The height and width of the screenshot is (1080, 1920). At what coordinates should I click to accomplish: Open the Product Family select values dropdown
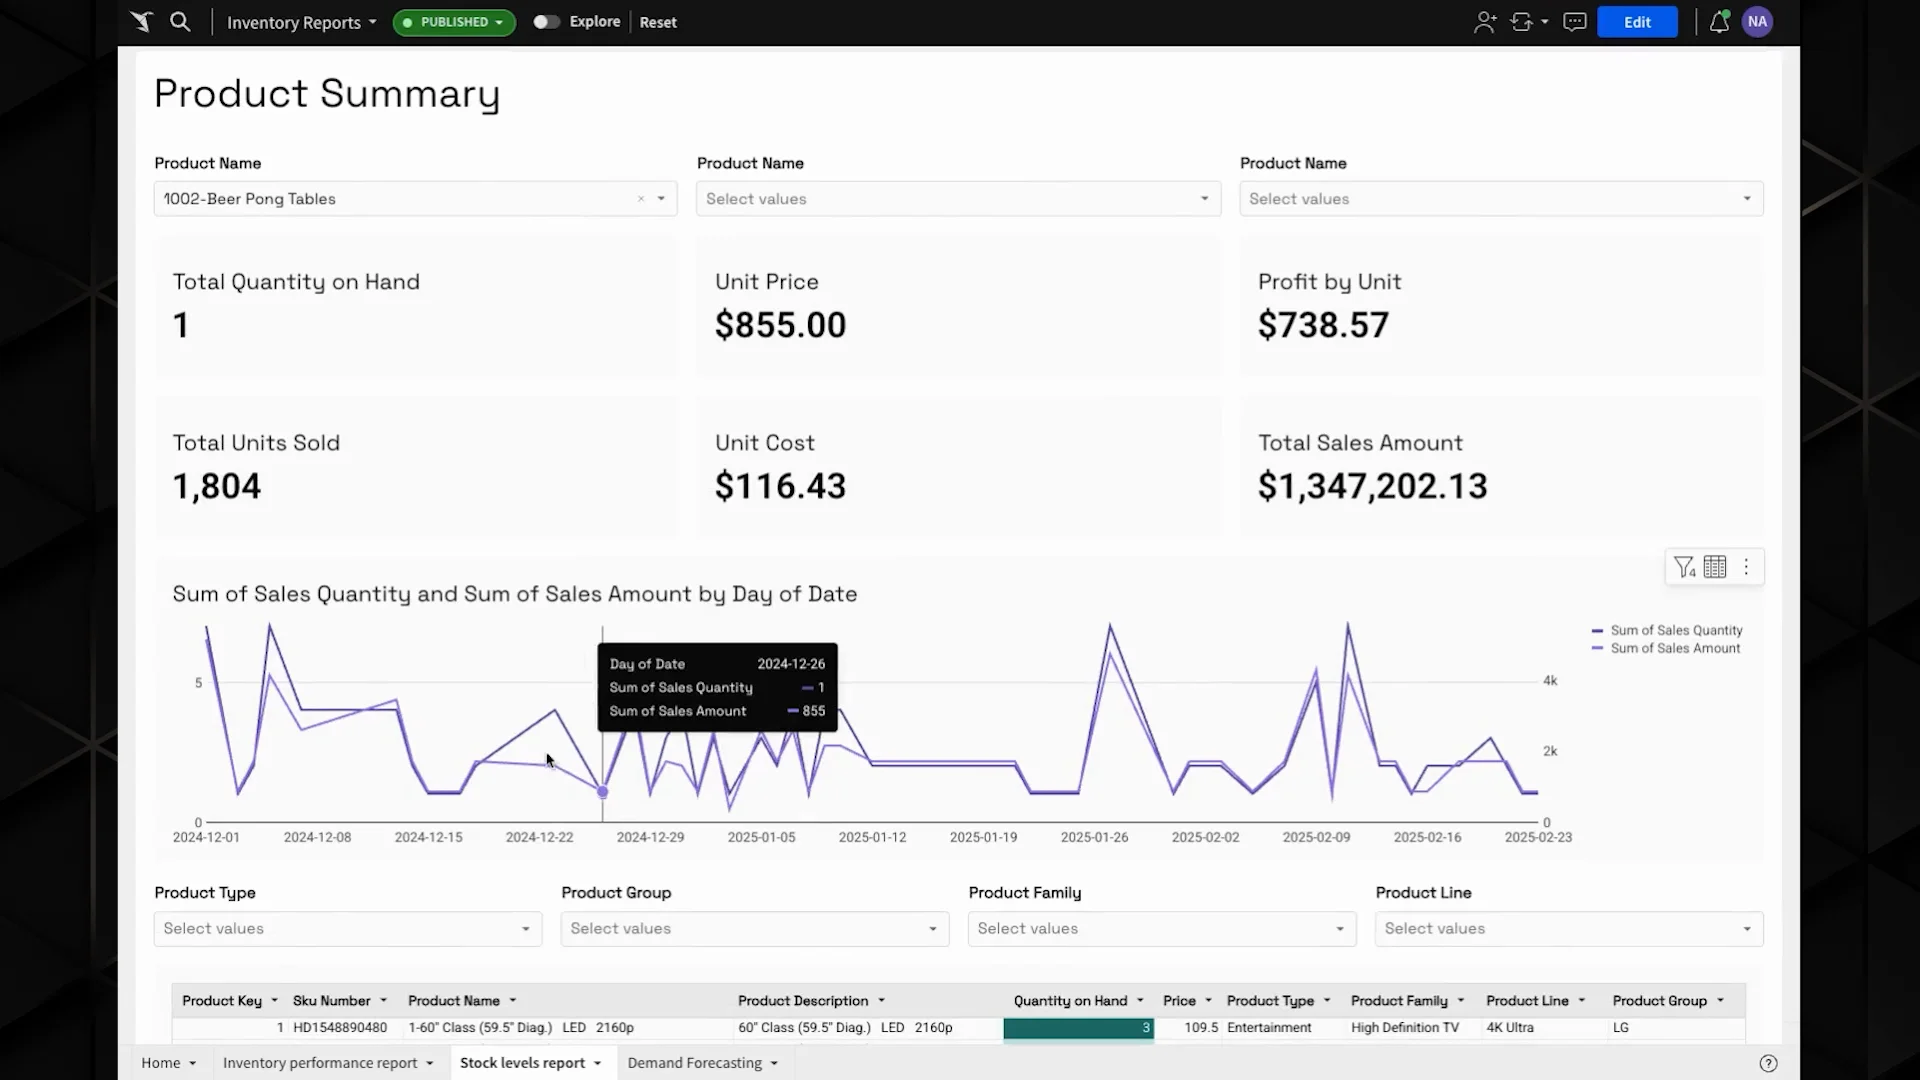[x=1161, y=929]
